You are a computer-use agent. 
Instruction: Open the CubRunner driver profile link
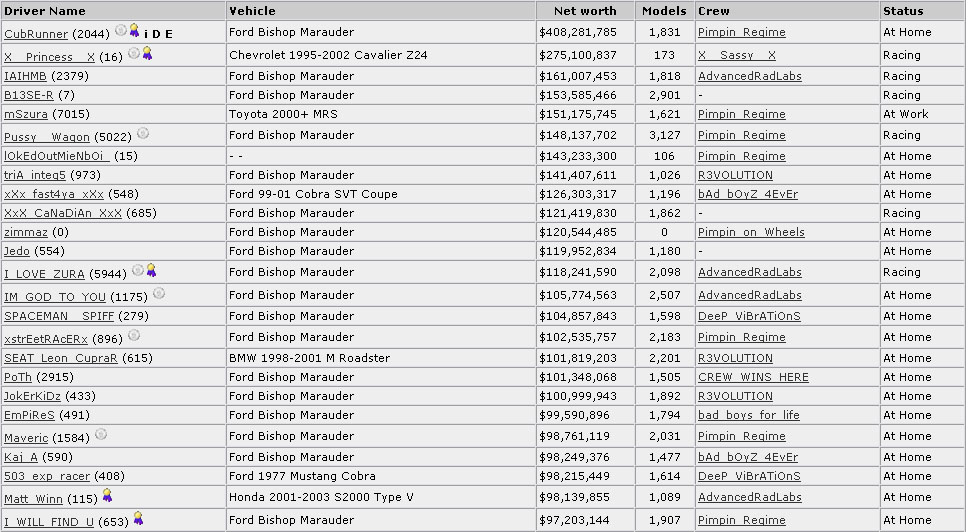[x=36, y=34]
